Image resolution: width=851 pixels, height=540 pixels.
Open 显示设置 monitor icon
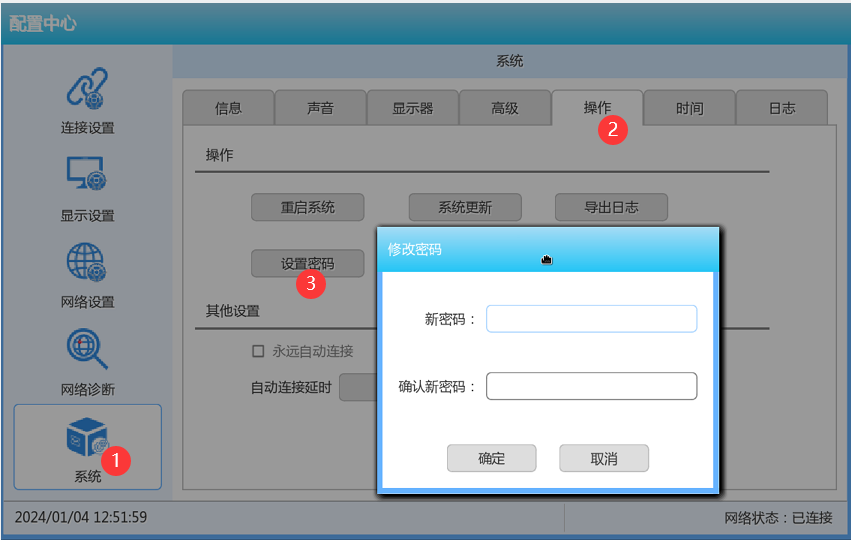(x=87, y=174)
